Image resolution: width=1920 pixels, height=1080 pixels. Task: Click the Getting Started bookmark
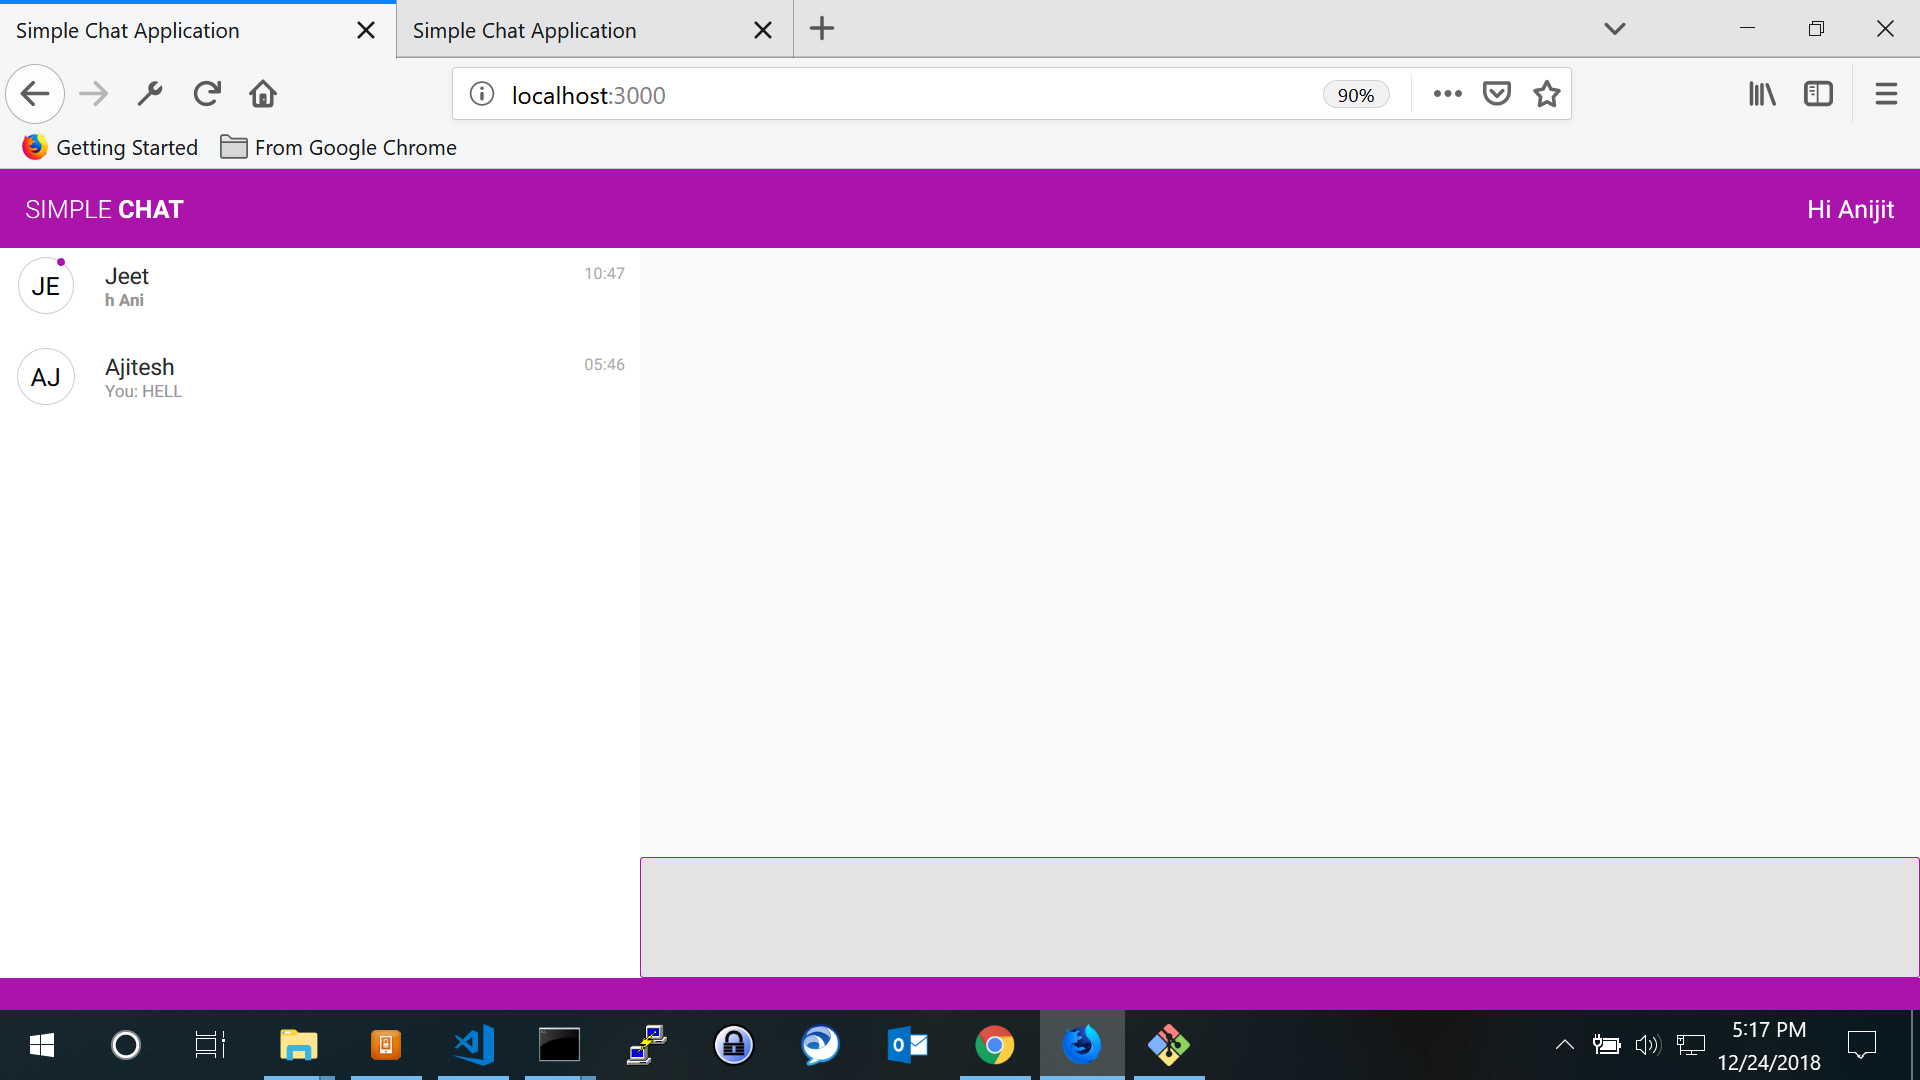(110, 147)
